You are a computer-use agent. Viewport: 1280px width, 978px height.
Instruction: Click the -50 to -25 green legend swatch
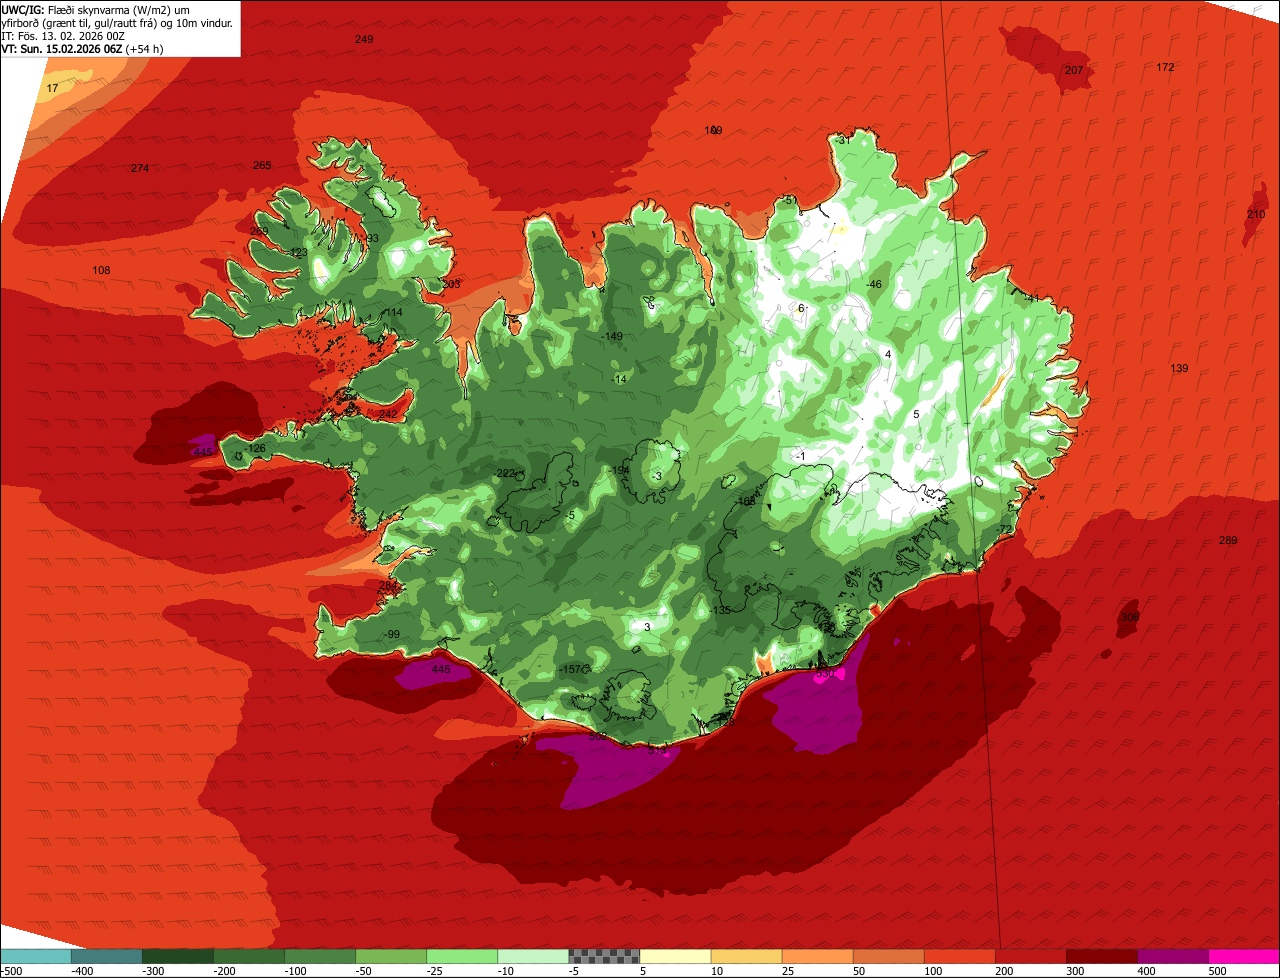(x=391, y=956)
